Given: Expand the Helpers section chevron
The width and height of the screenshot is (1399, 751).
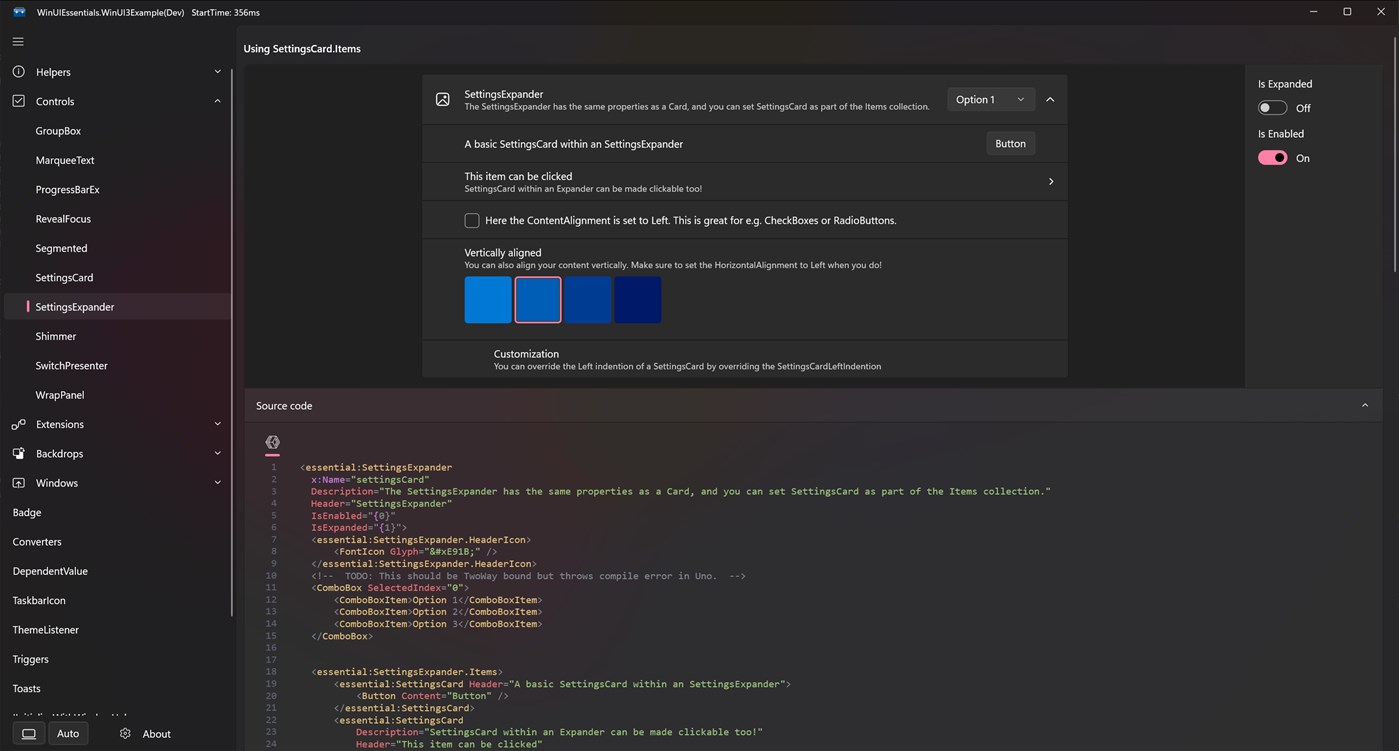Looking at the screenshot, I should point(217,72).
